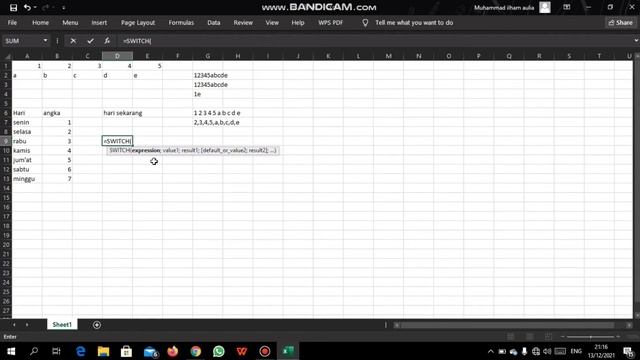Image resolution: width=640 pixels, height=360 pixels.
Task: Open the Windows Start menu
Action: (11, 351)
